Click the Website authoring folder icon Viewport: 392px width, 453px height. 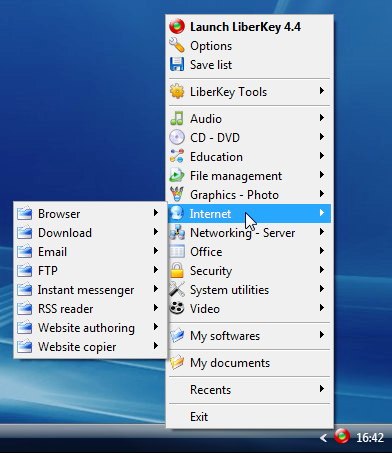(25, 327)
